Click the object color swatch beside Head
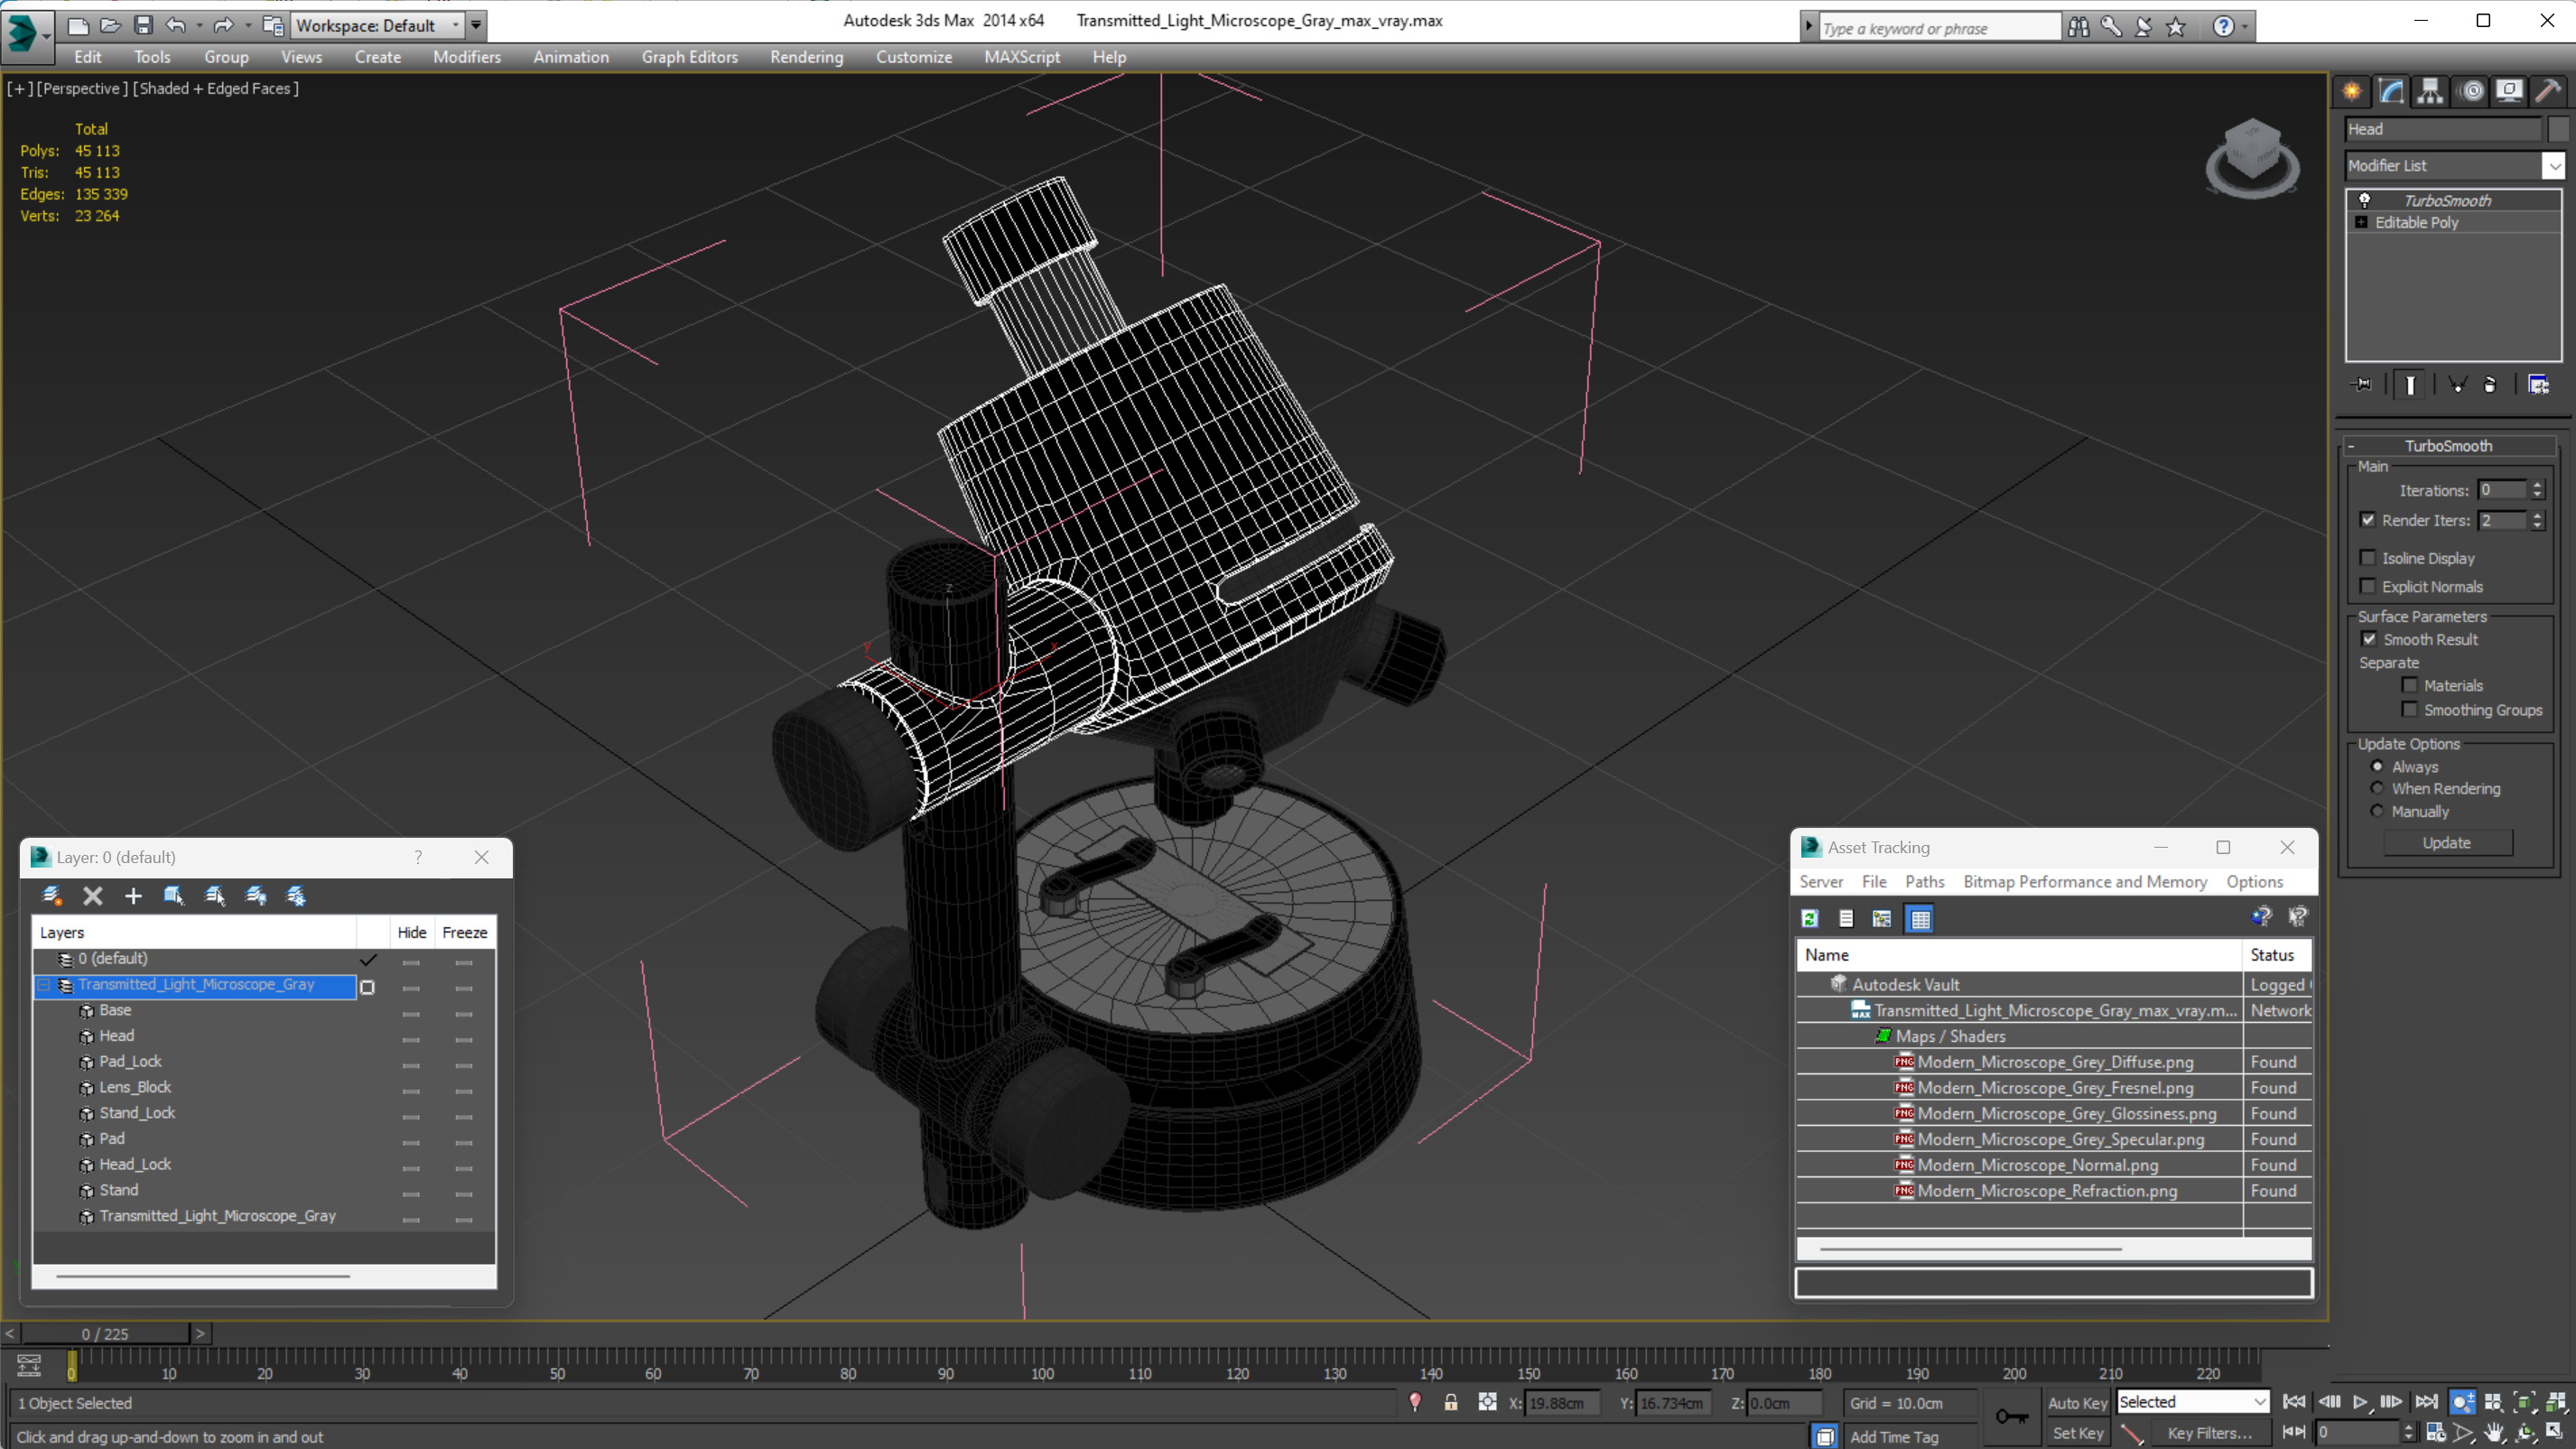 click(x=2558, y=129)
